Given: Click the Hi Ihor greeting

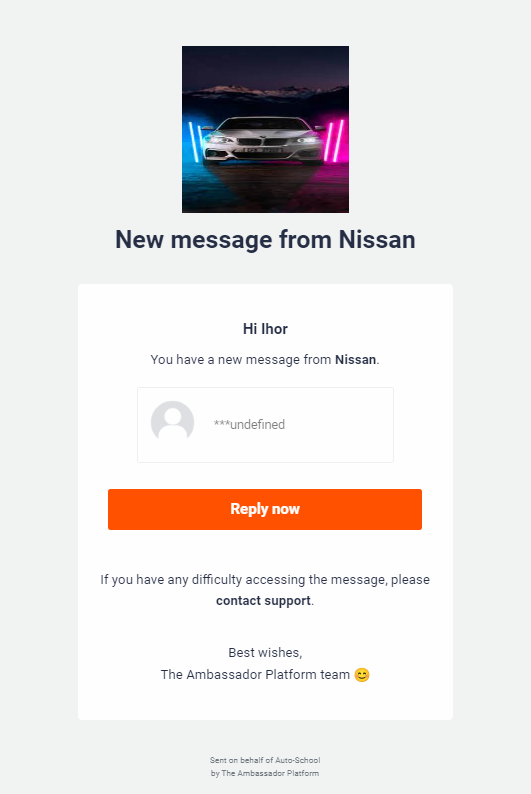Looking at the screenshot, I should [x=265, y=329].
